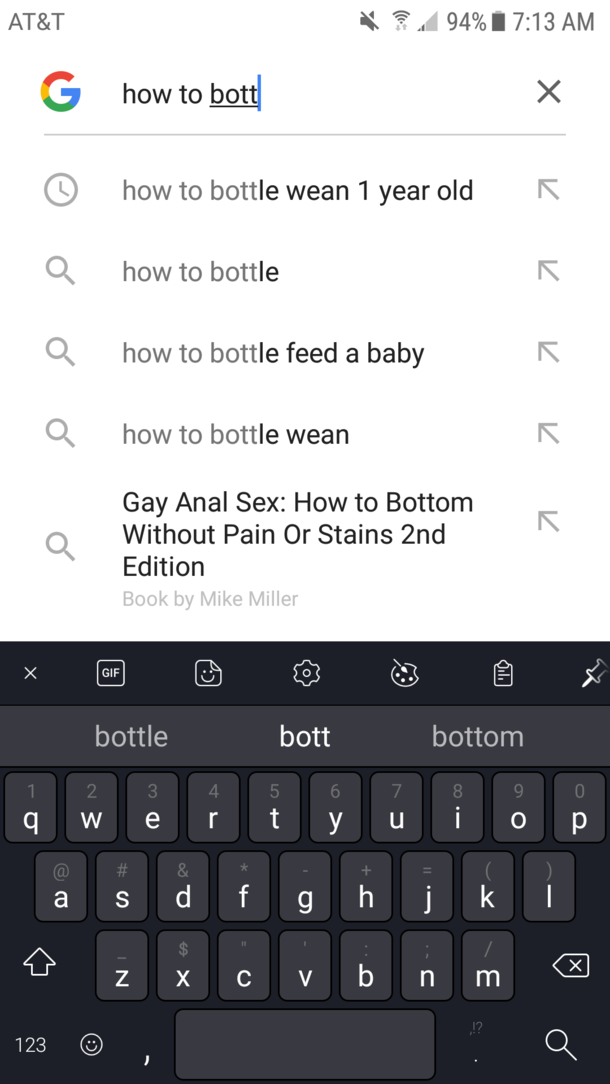
Task: Open keyboard theme palette
Action: tap(404, 674)
